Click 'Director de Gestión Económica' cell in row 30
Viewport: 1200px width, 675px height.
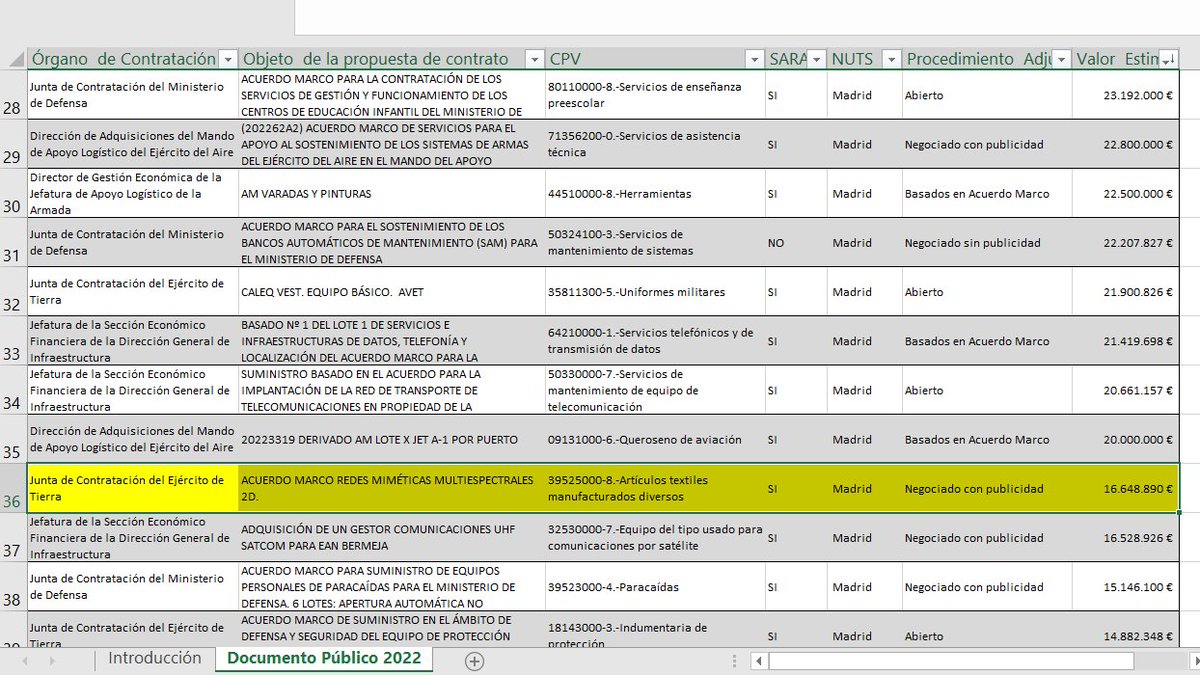click(132, 193)
